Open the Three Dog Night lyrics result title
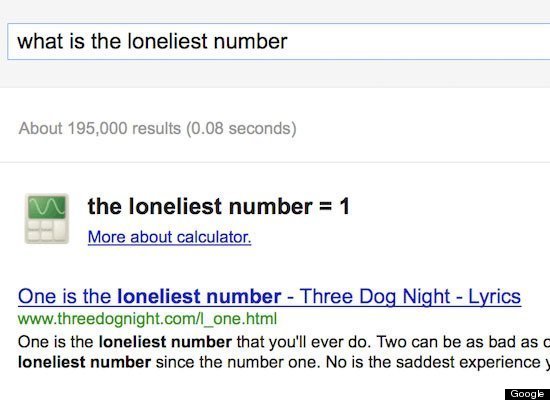 click(269, 296)
